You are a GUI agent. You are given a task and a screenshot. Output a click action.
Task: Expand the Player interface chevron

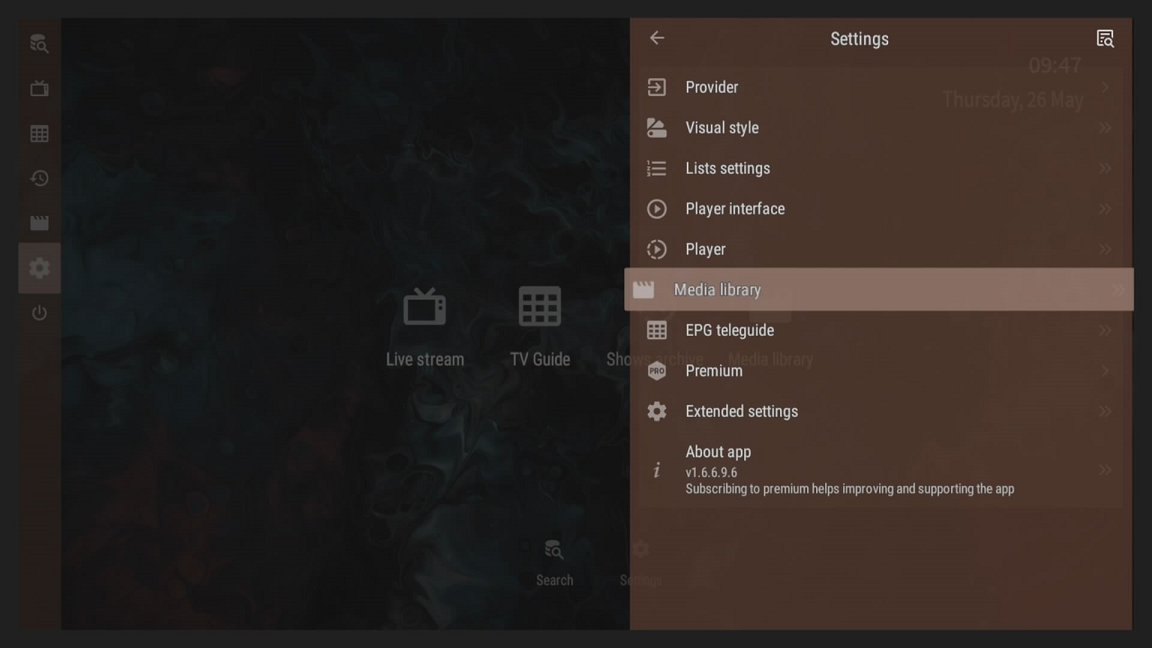1105,209
